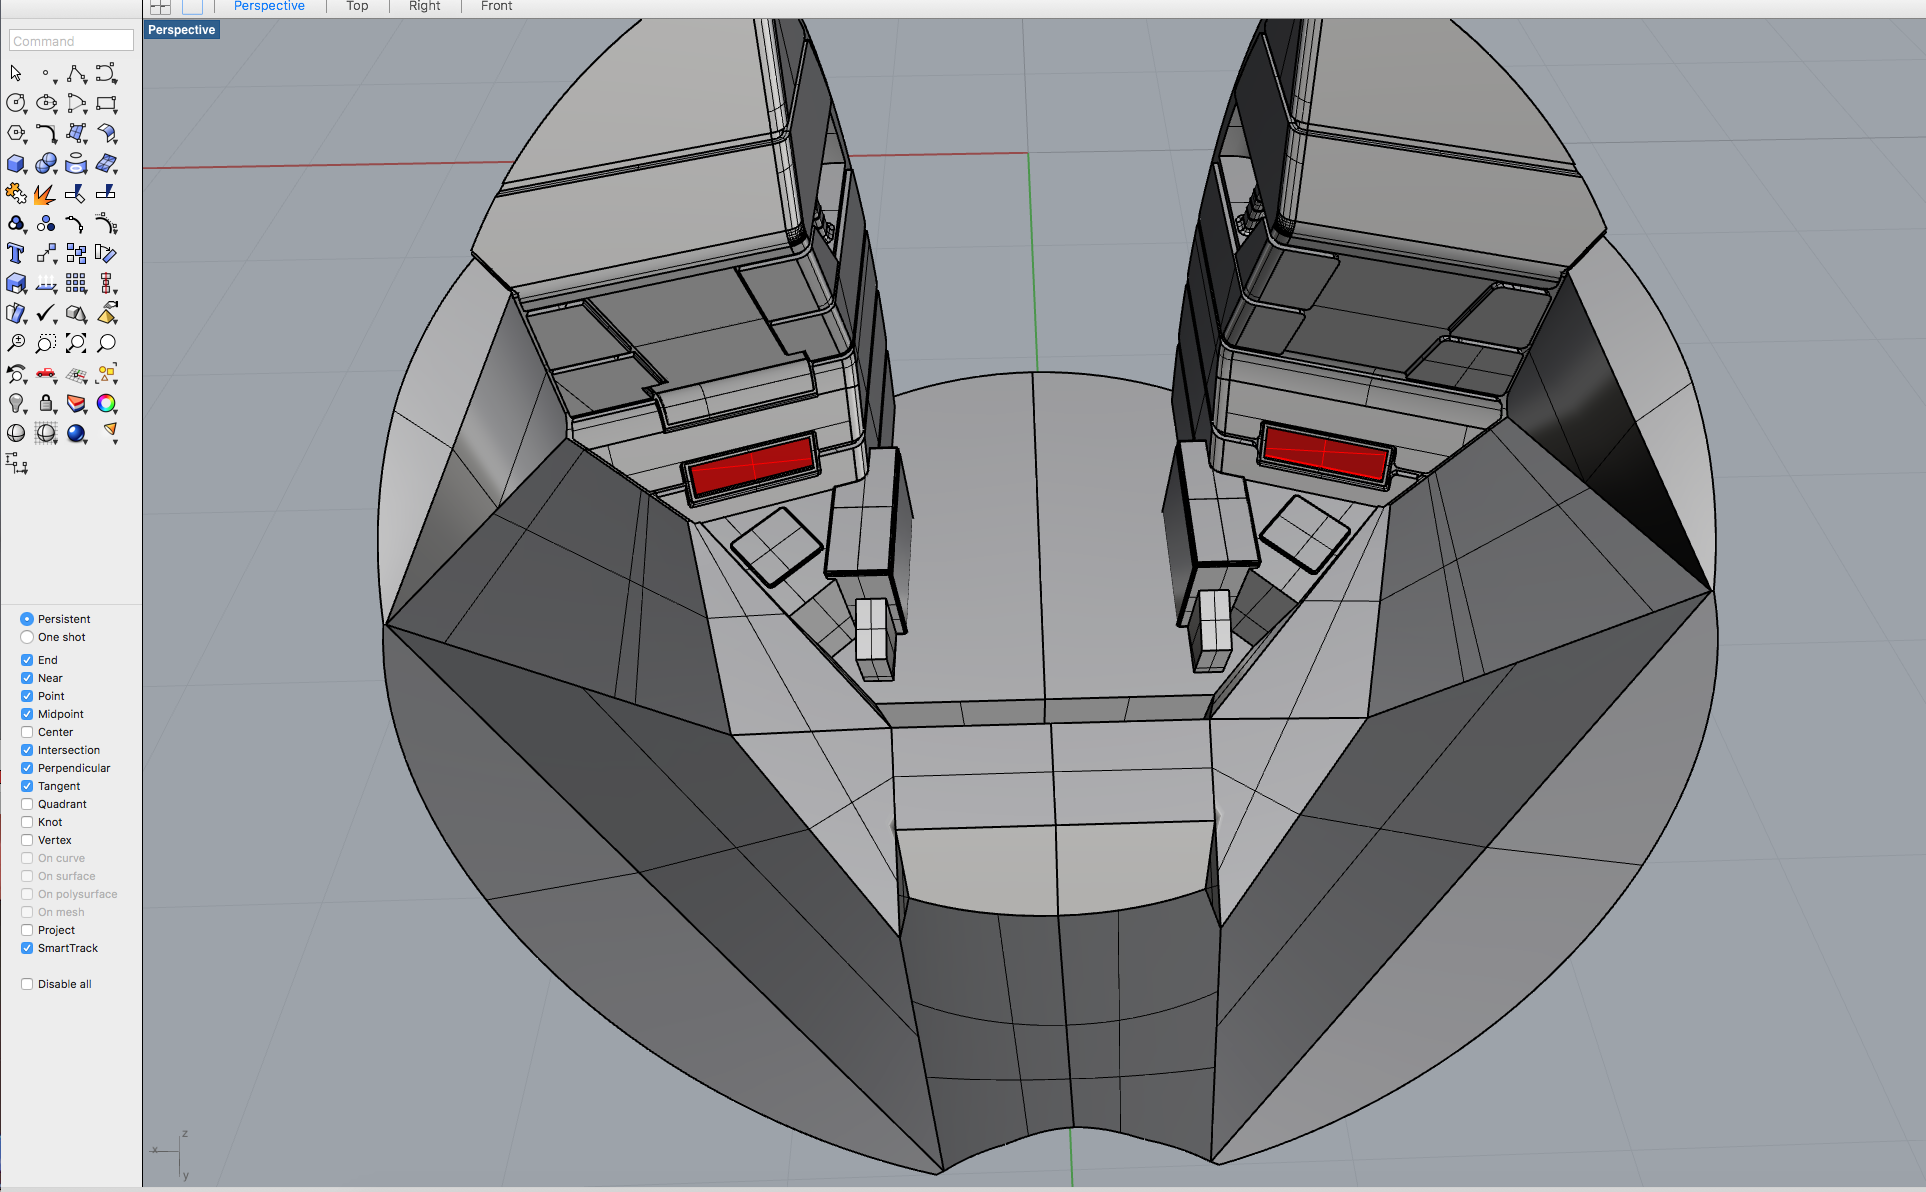Click the Ungroup three-circles tool
The image size is (1926, 1192).
click(46, 223)
